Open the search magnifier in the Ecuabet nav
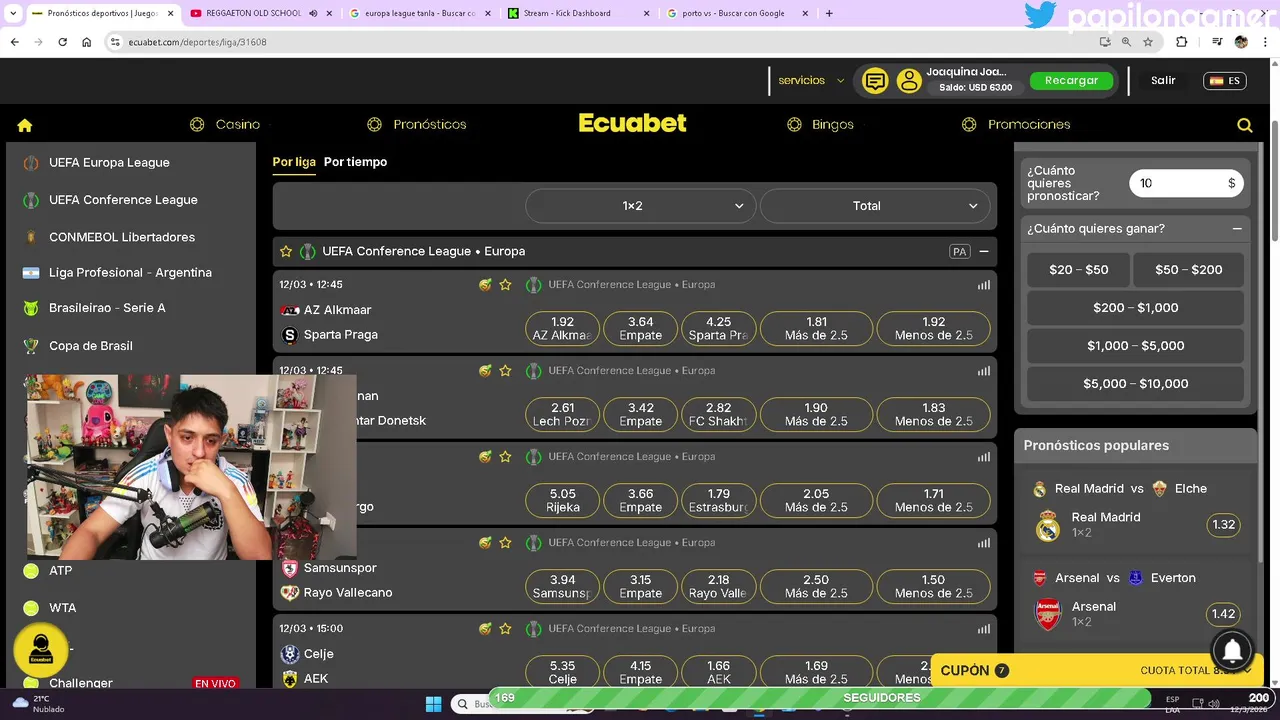Viewport: 1280px width, 720px height. click(1245, 125)
